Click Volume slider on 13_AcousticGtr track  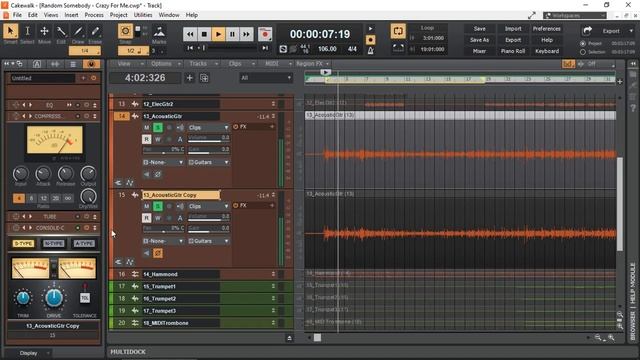(x=209, y=139)
